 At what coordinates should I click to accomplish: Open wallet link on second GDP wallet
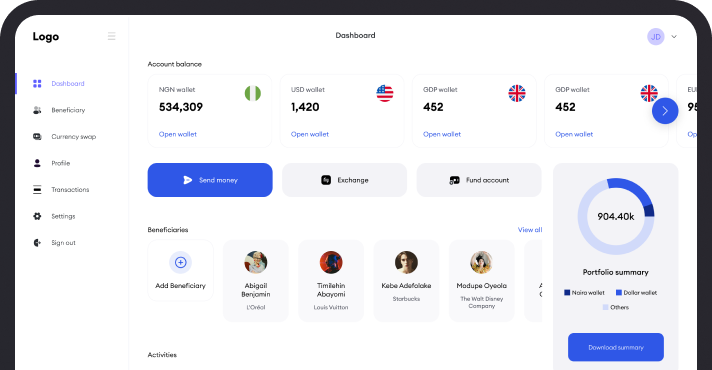point(574,134)
